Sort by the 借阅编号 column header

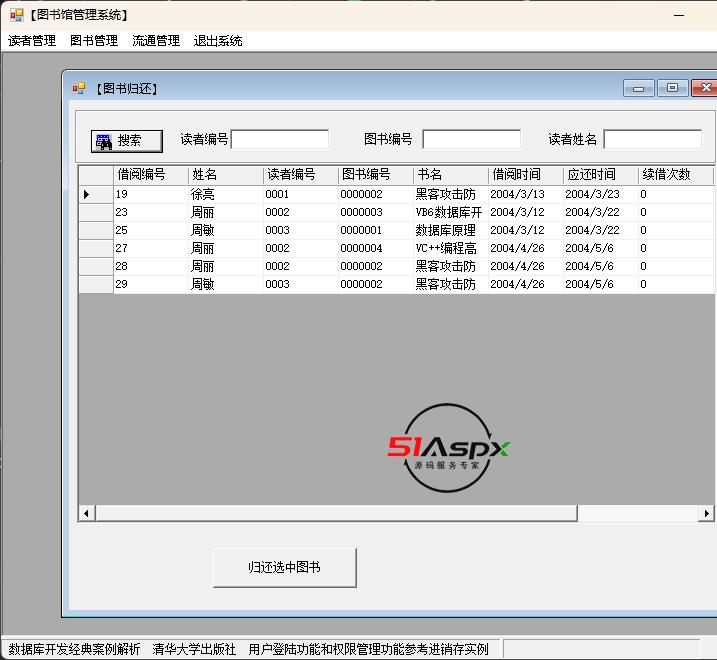pos(150,175)
